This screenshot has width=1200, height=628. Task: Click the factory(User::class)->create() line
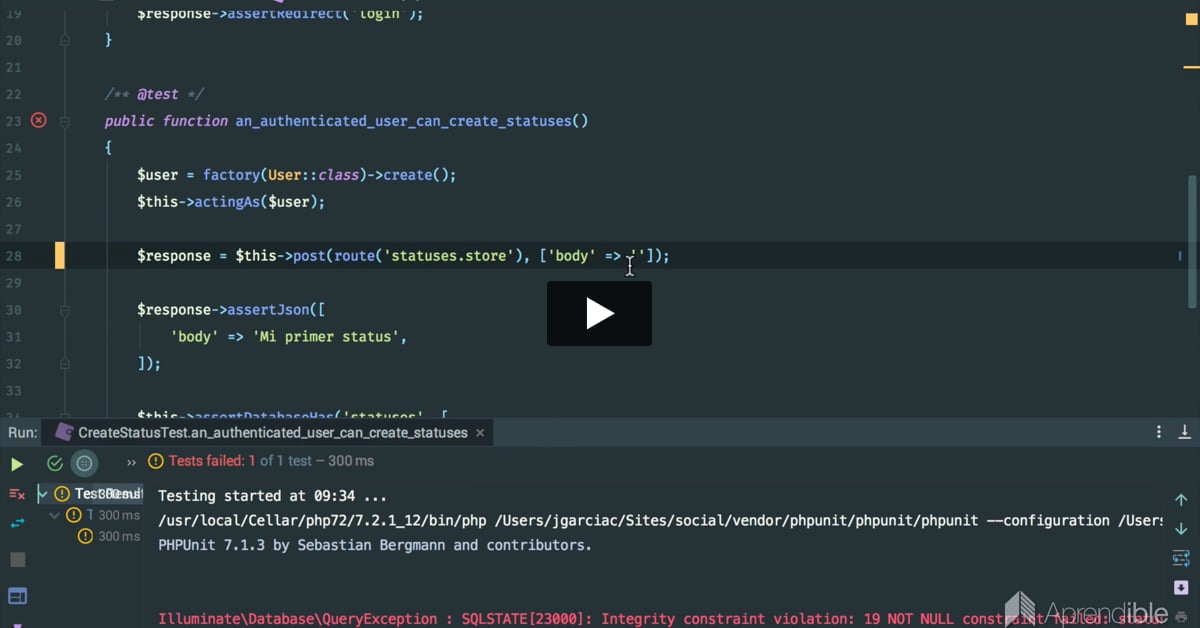tap(297, 175)
